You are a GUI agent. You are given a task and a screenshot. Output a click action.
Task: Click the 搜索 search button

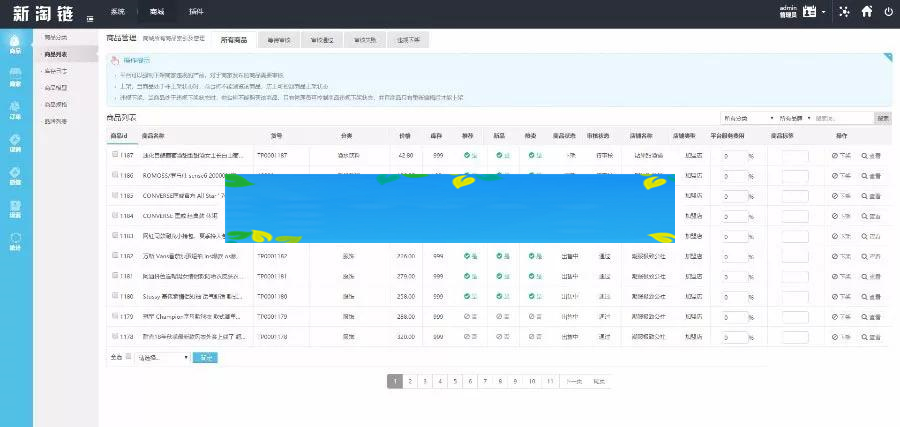883,117
